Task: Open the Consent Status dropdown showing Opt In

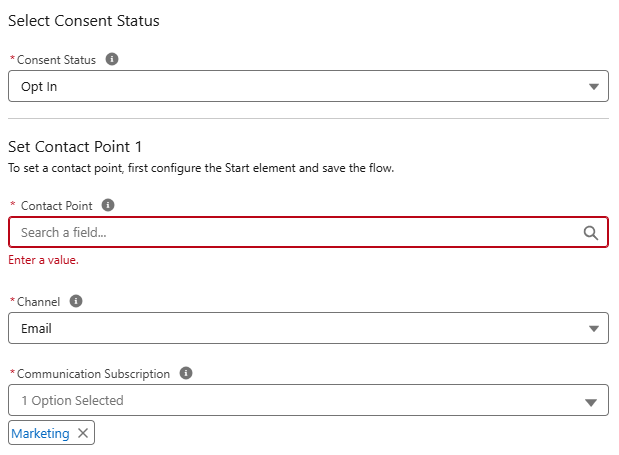Action: (300, 86)
